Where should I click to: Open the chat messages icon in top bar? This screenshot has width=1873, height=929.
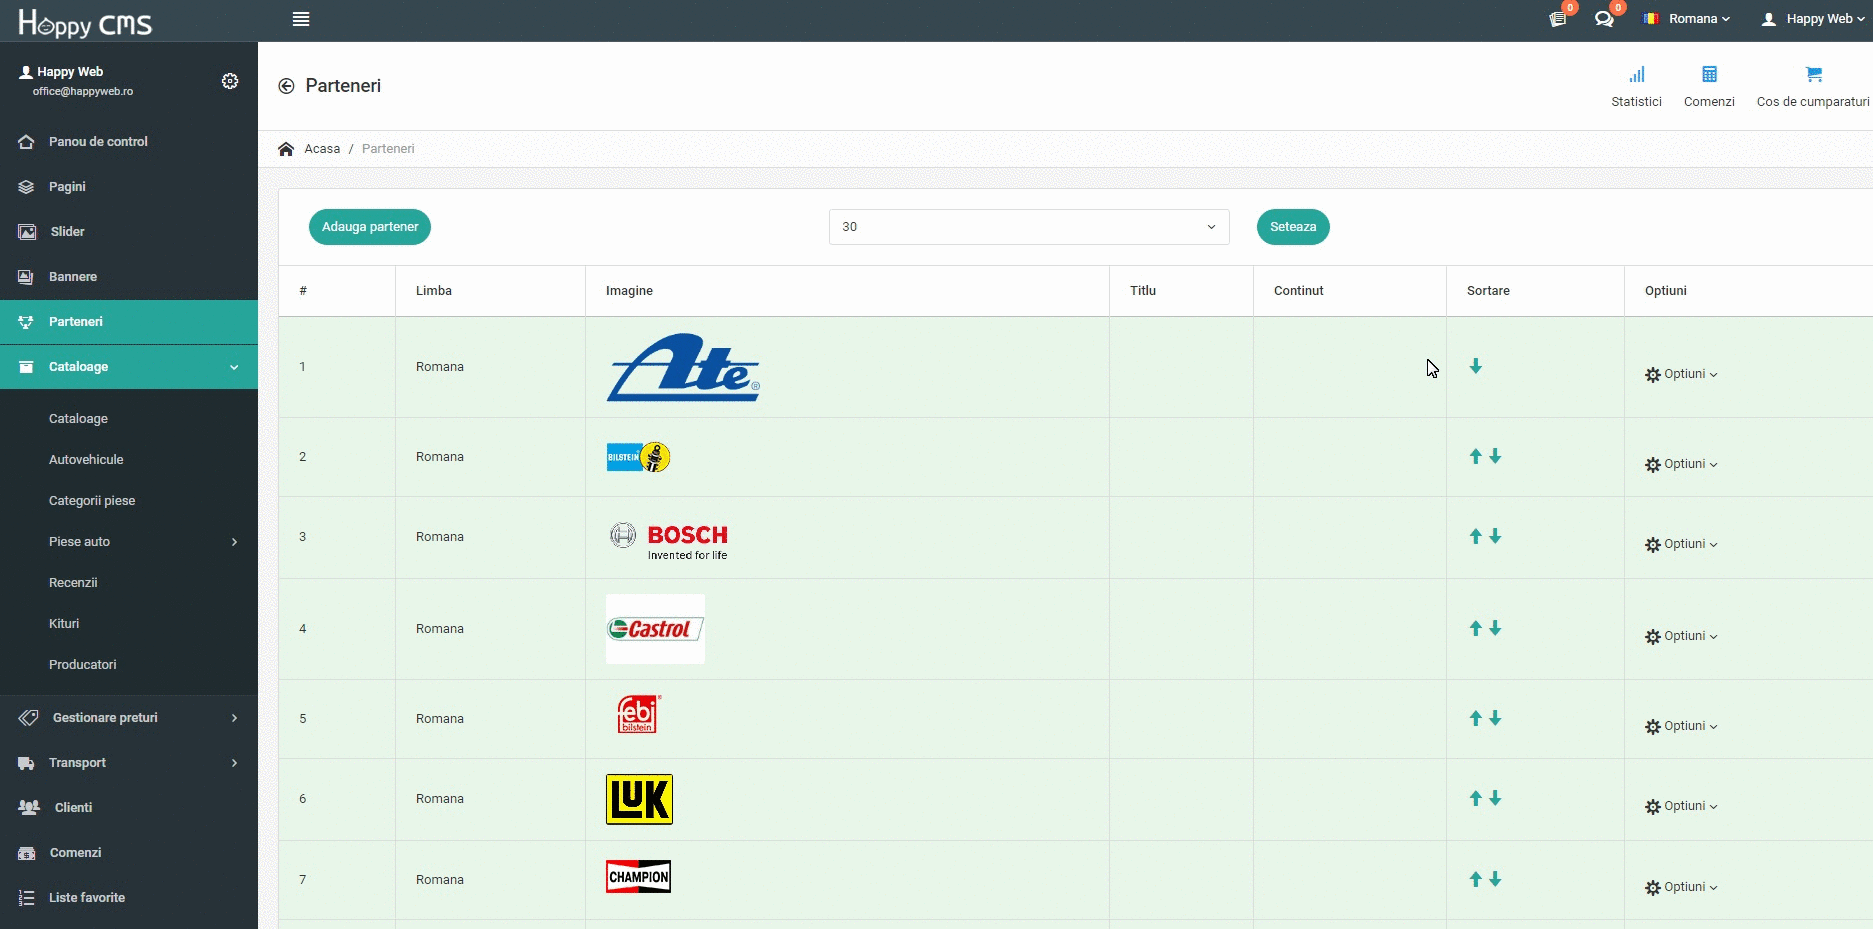(x=1604, y=19)
